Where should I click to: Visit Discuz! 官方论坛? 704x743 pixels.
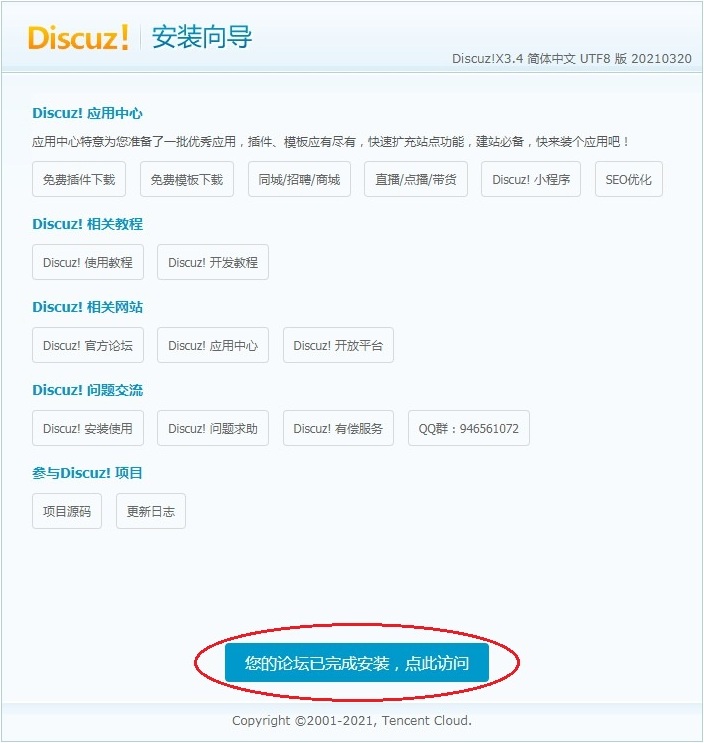point(88,345)
